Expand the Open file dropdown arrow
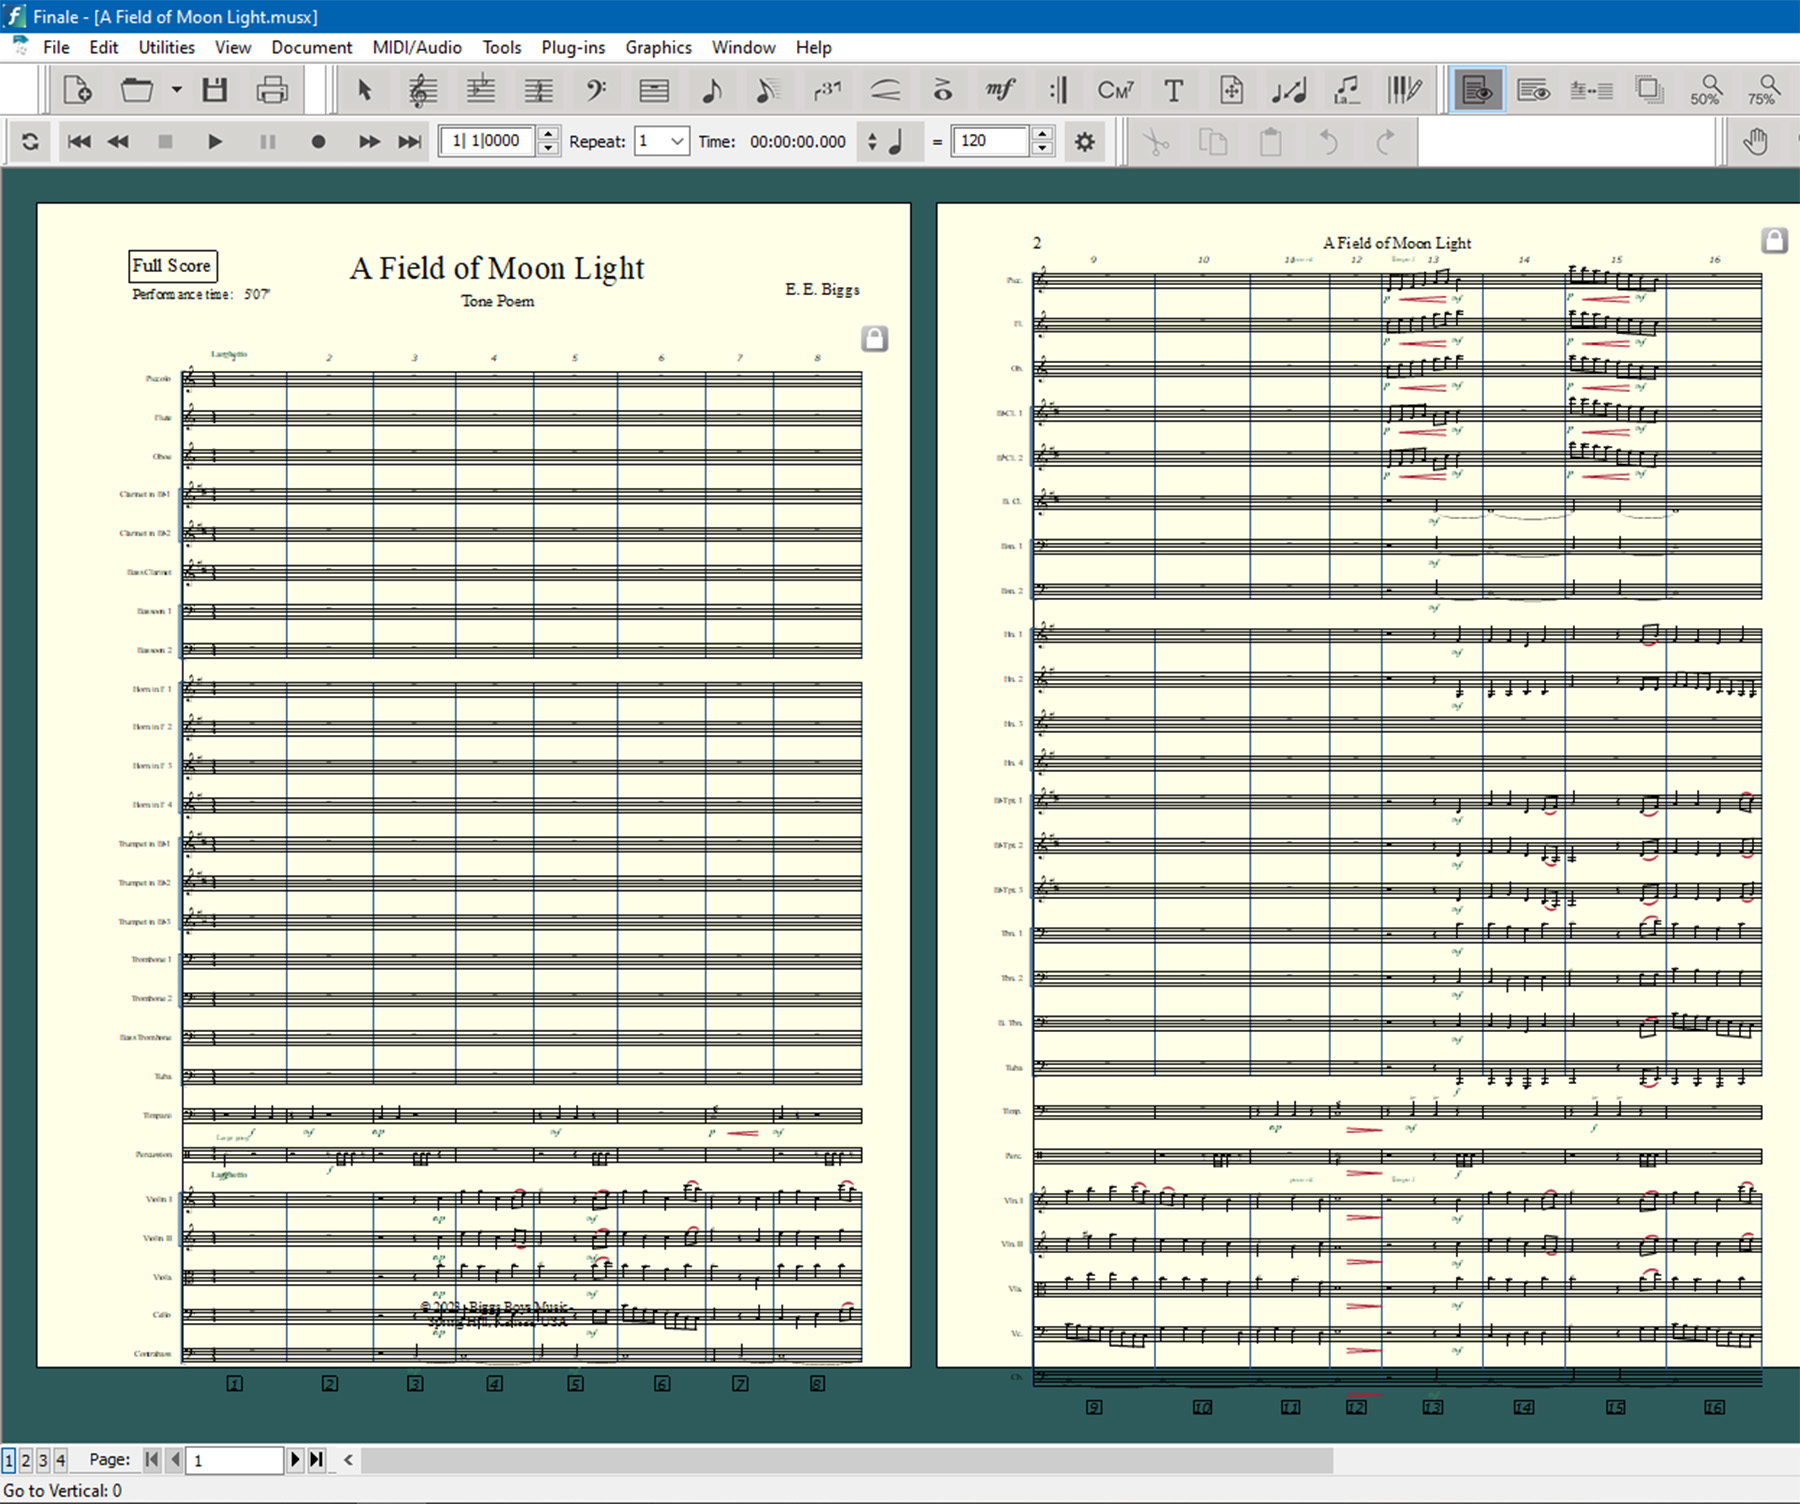 [x=177, y=90]
